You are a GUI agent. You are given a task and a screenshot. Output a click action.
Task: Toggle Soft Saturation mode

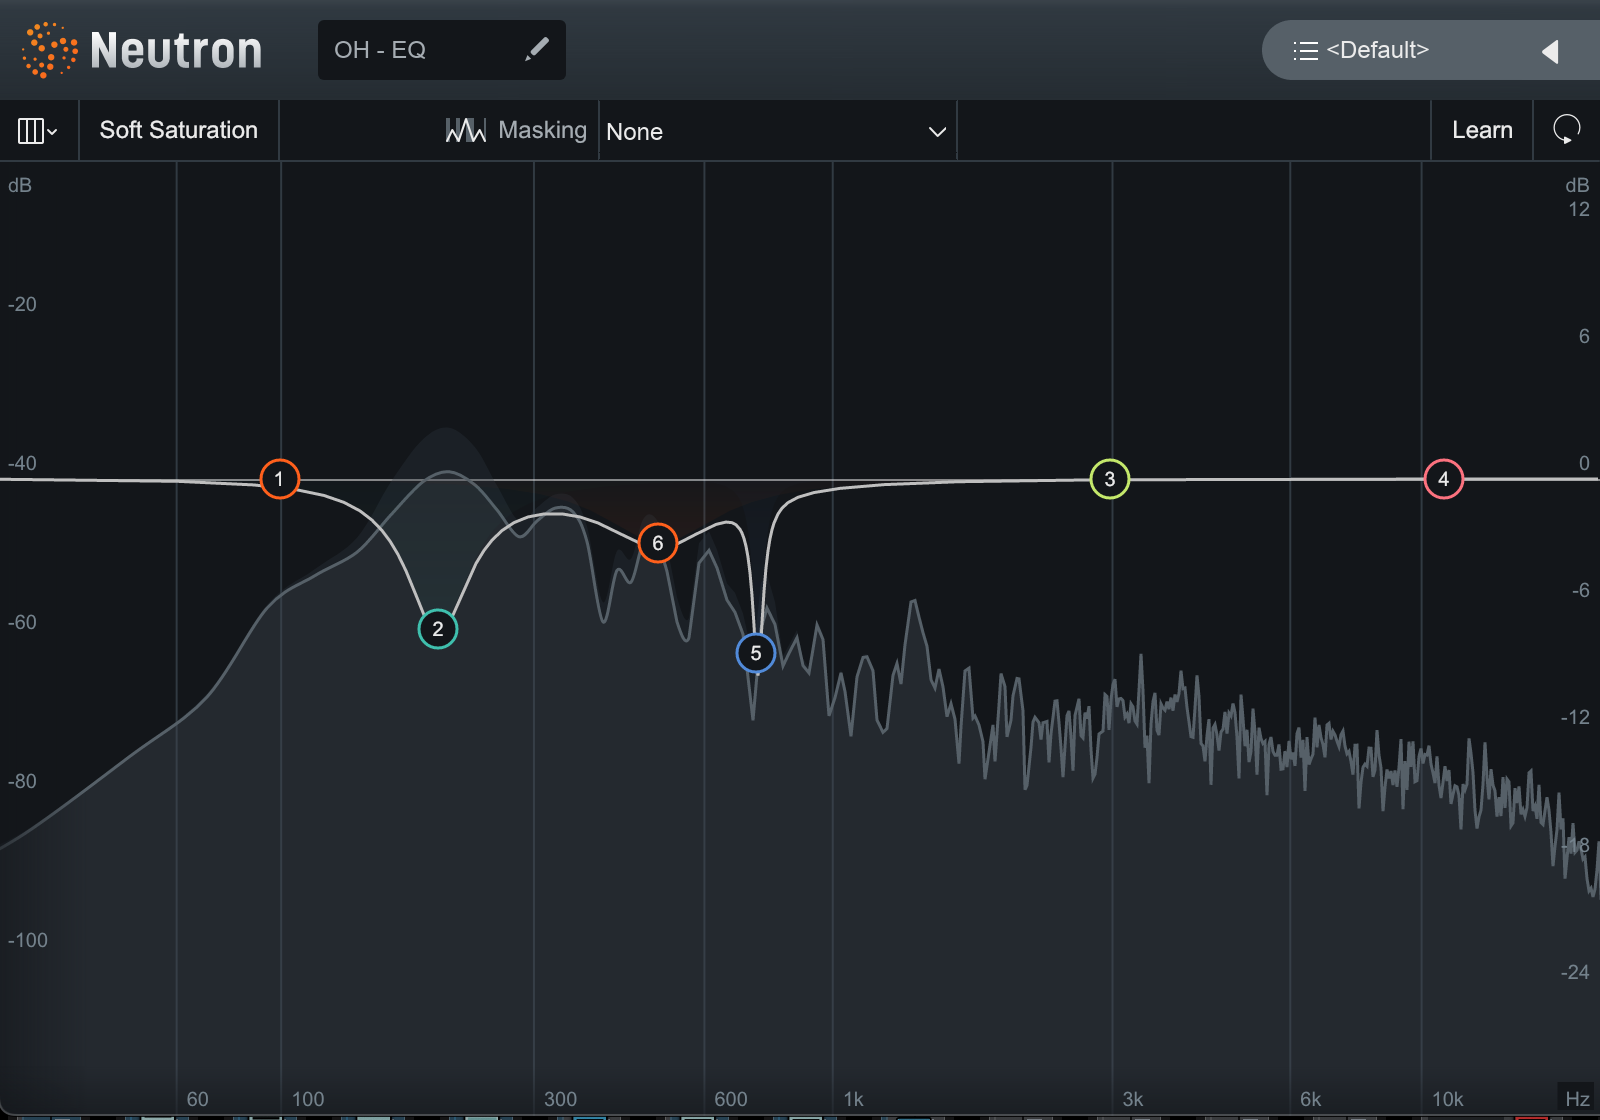coord(179,130)
